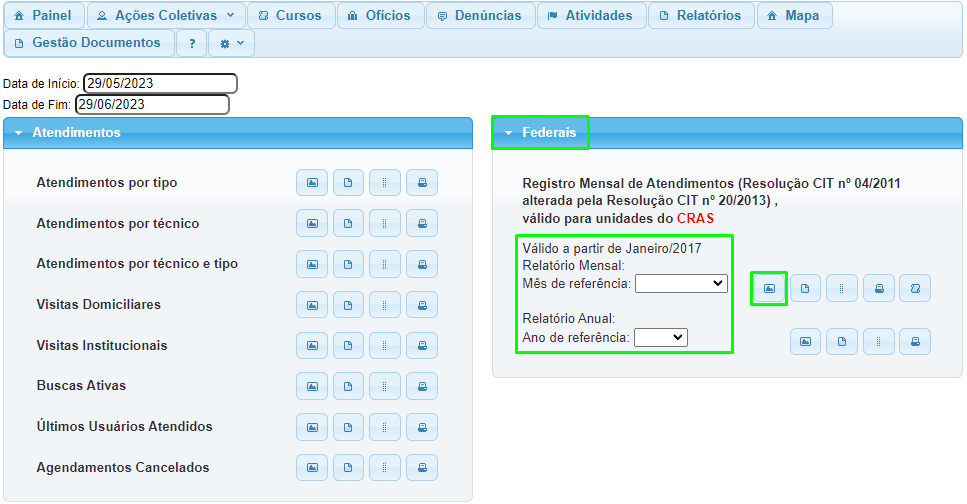
Task: Go to the Painel menu
Action: pos(43,15)
